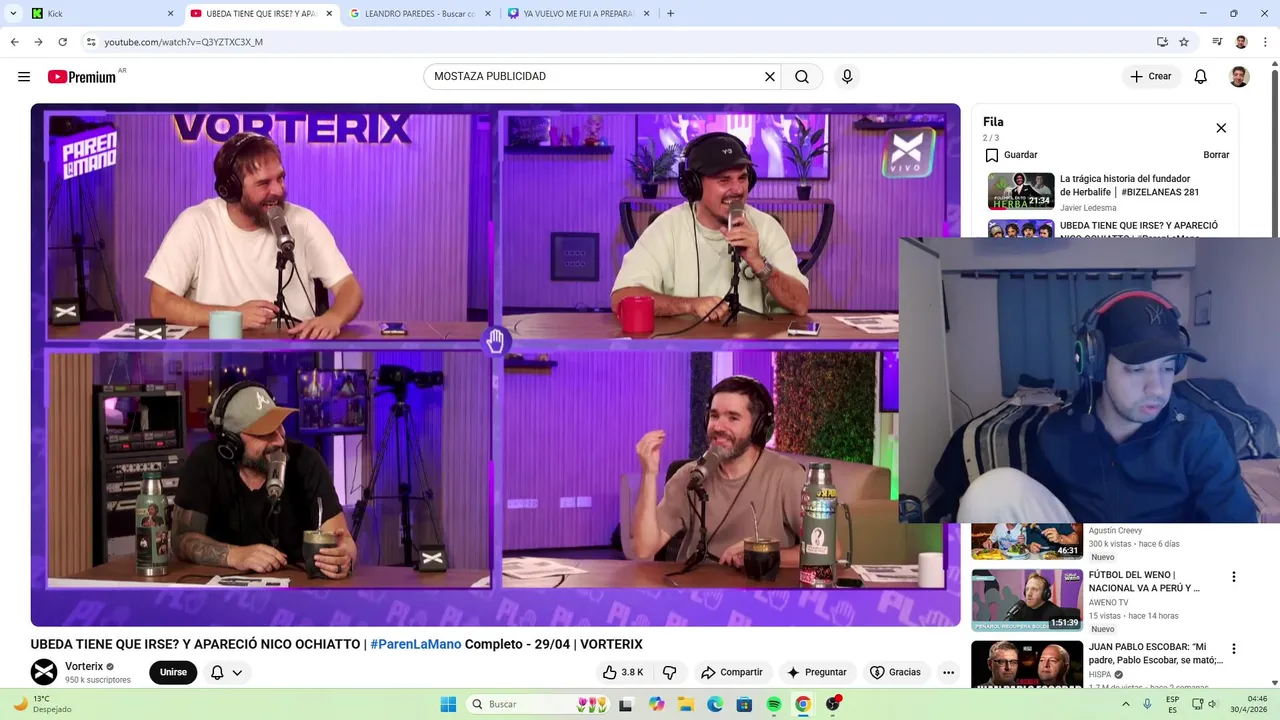Open a new browser tab

click(670, 14)
